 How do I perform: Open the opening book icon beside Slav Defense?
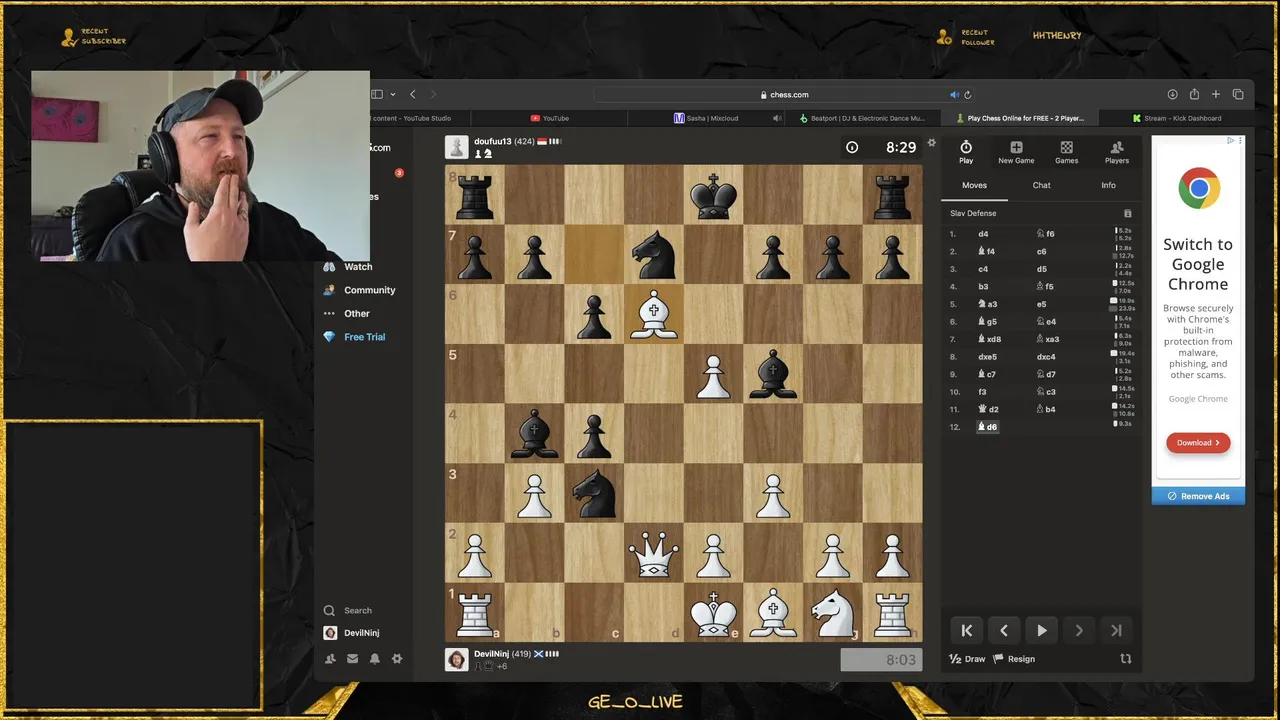pos(1128,213)
